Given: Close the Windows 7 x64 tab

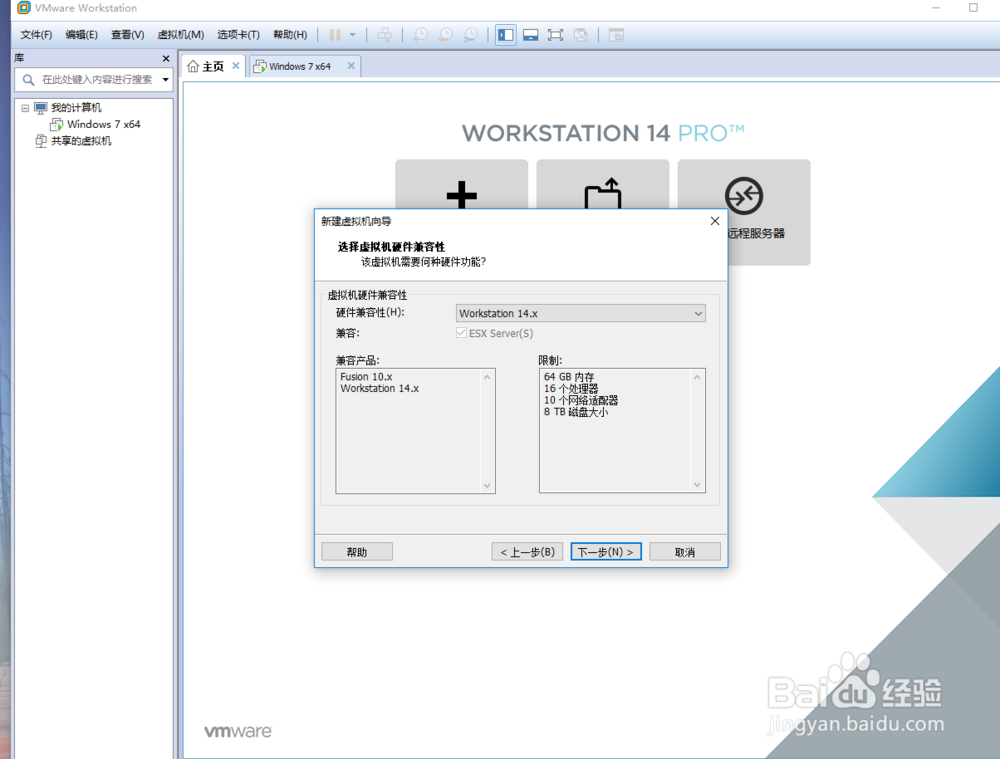Looking at the screenshot, I should (351, 66).
